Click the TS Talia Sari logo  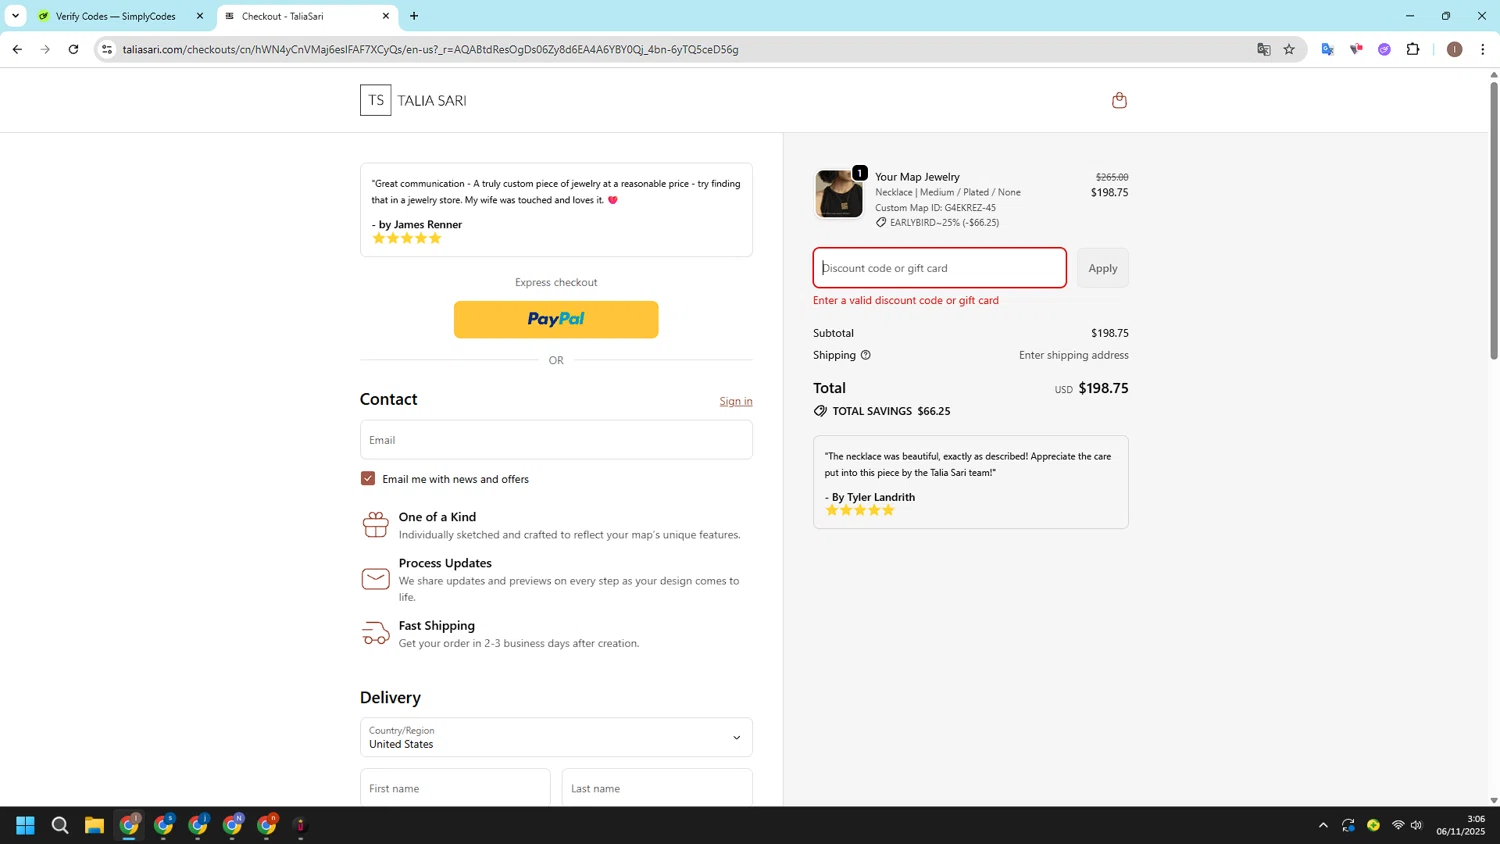413,100
